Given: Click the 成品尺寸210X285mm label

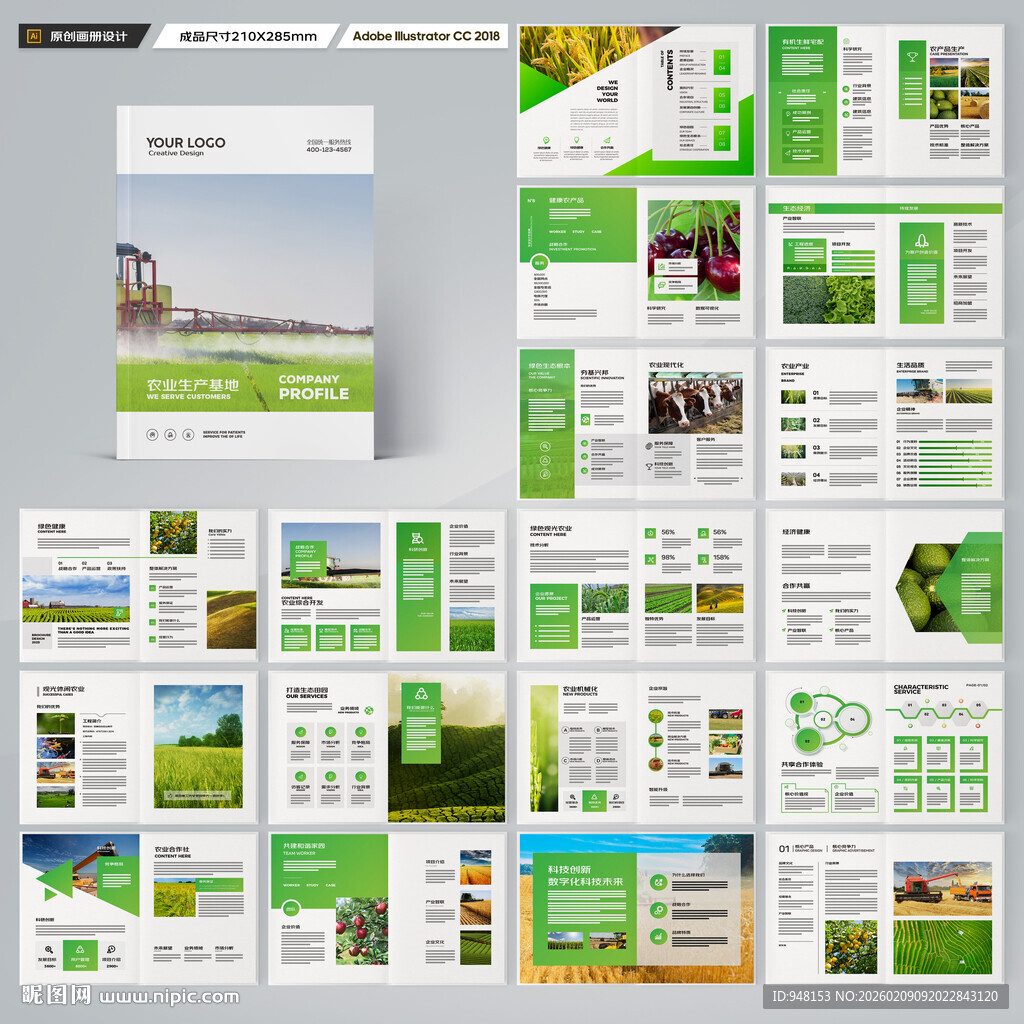Looking at the screenshot, I should click(248, 37).
